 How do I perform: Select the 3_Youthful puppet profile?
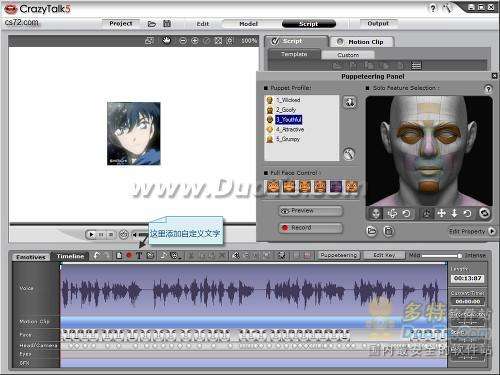(x=289, y=119)
